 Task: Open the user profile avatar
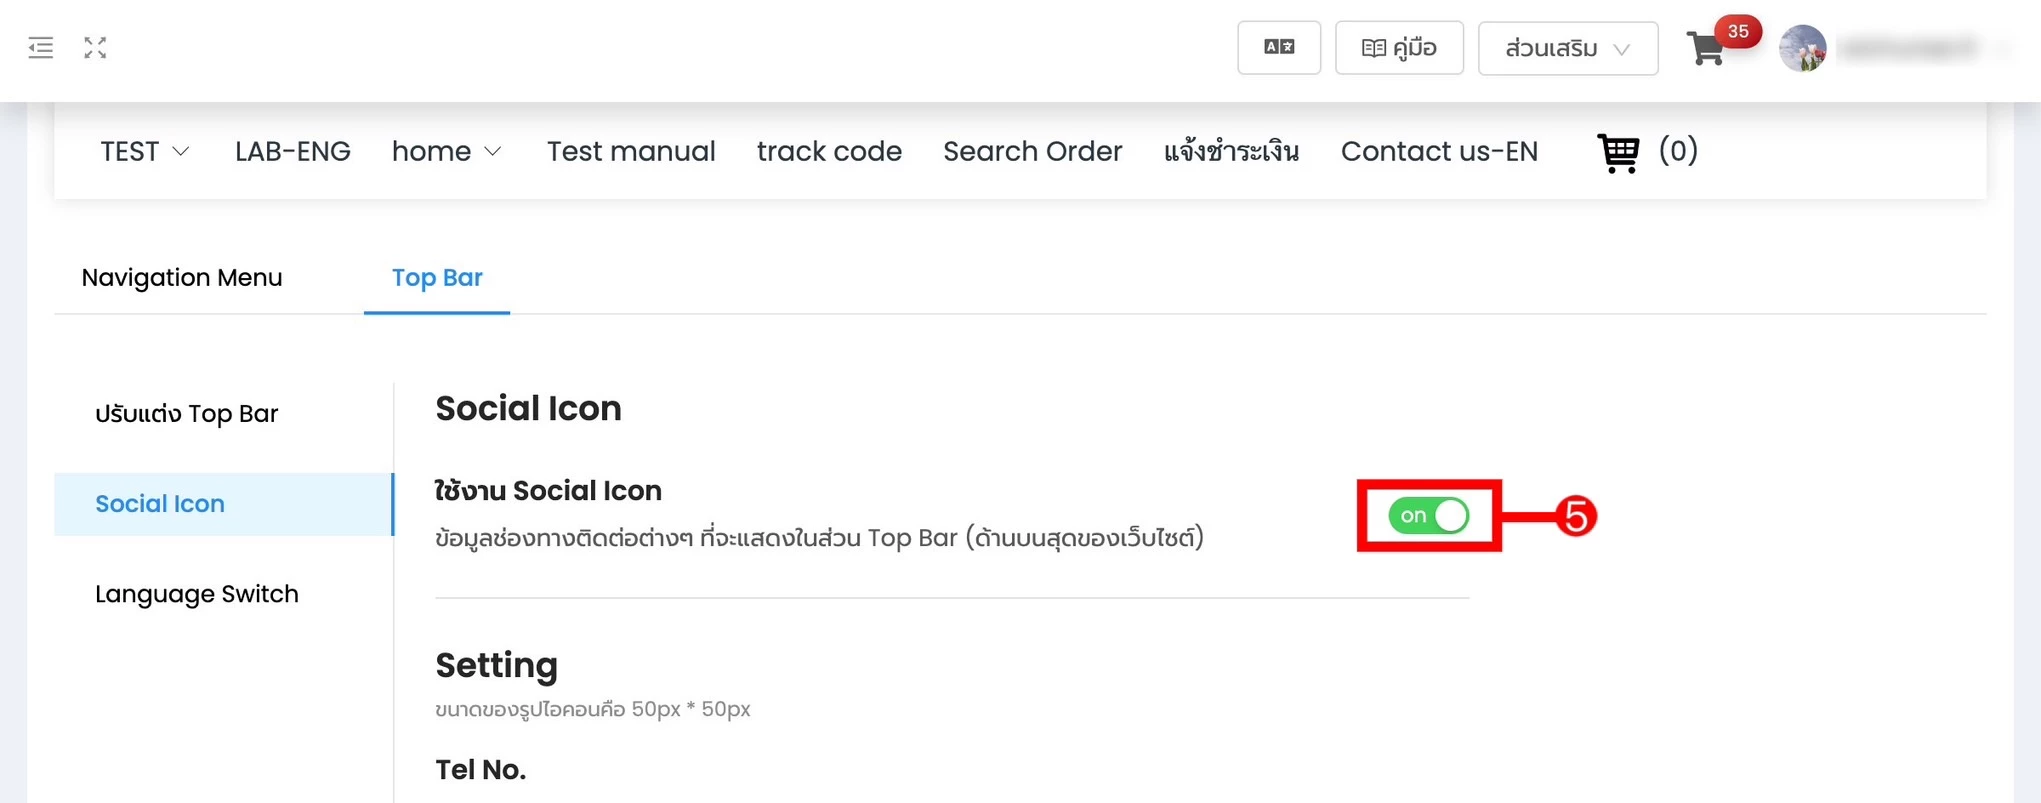pos(1803,48)
